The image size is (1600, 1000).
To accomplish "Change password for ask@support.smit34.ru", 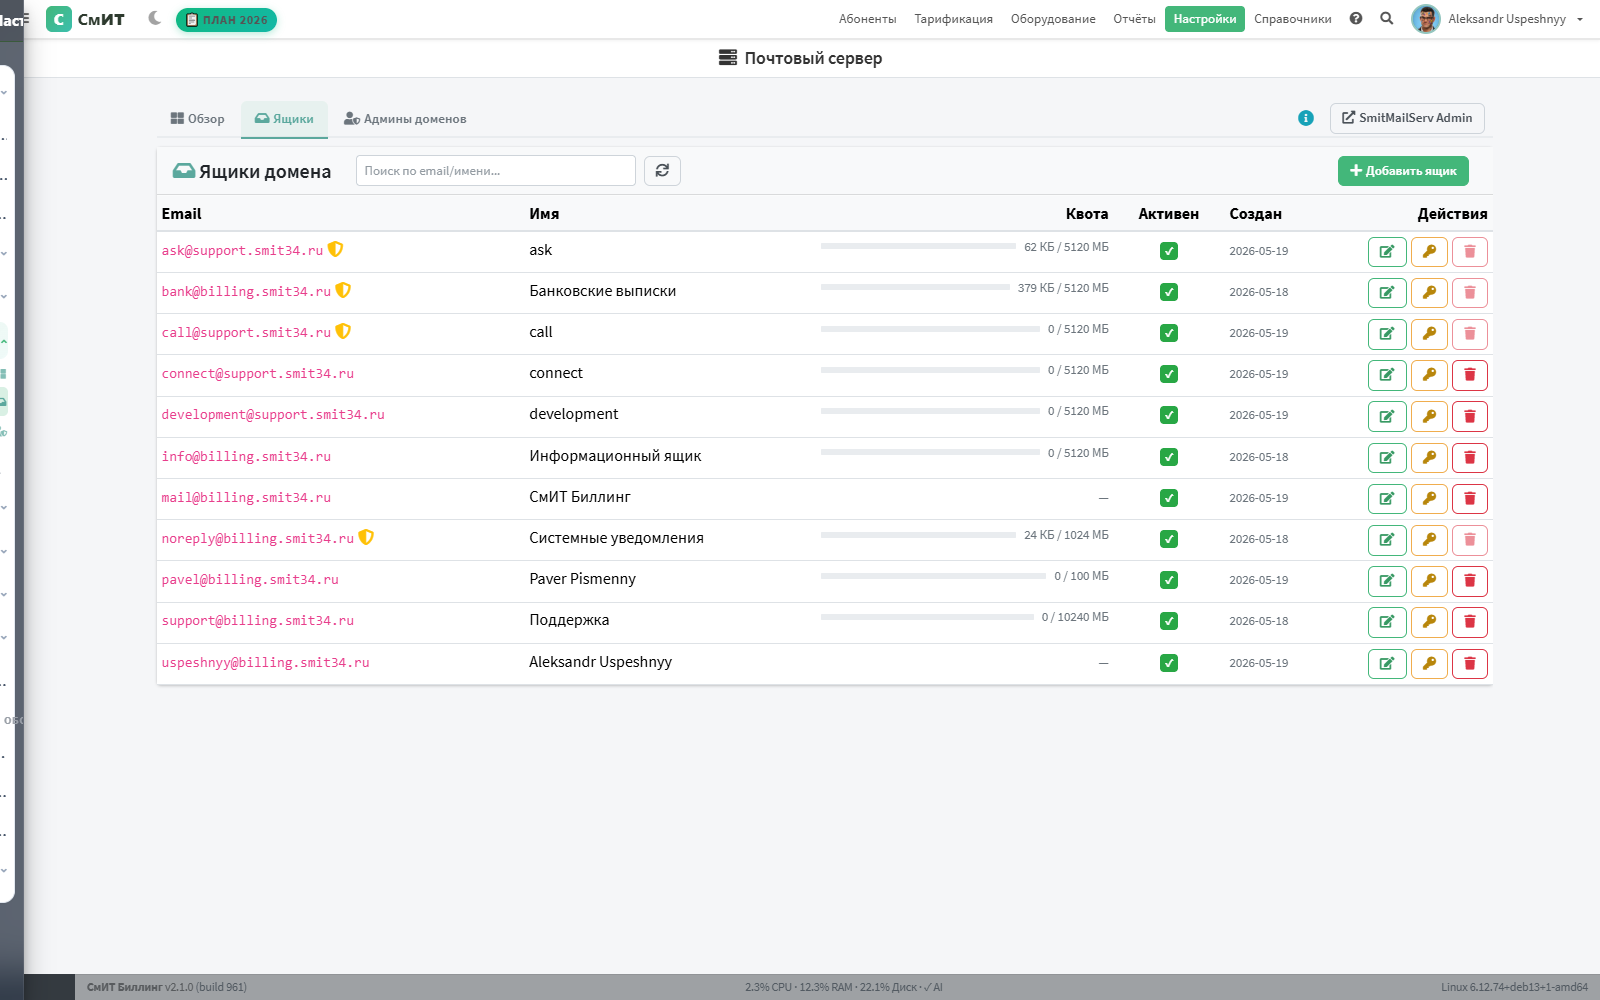I will (x=1429, y=252).
